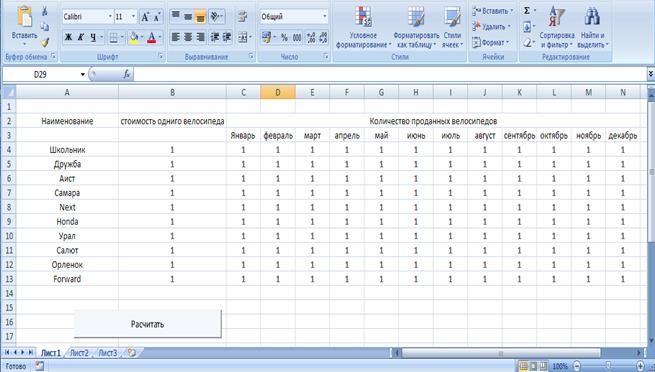Click the Decrease Font Size icon

click(157, 17)
